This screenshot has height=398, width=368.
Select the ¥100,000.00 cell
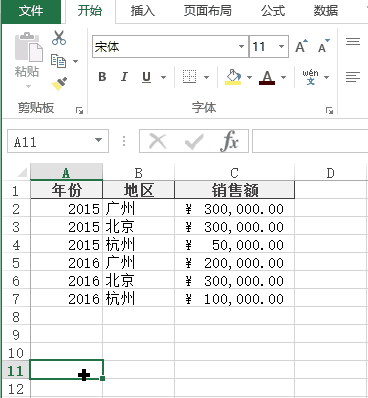[x=234, y=299]
